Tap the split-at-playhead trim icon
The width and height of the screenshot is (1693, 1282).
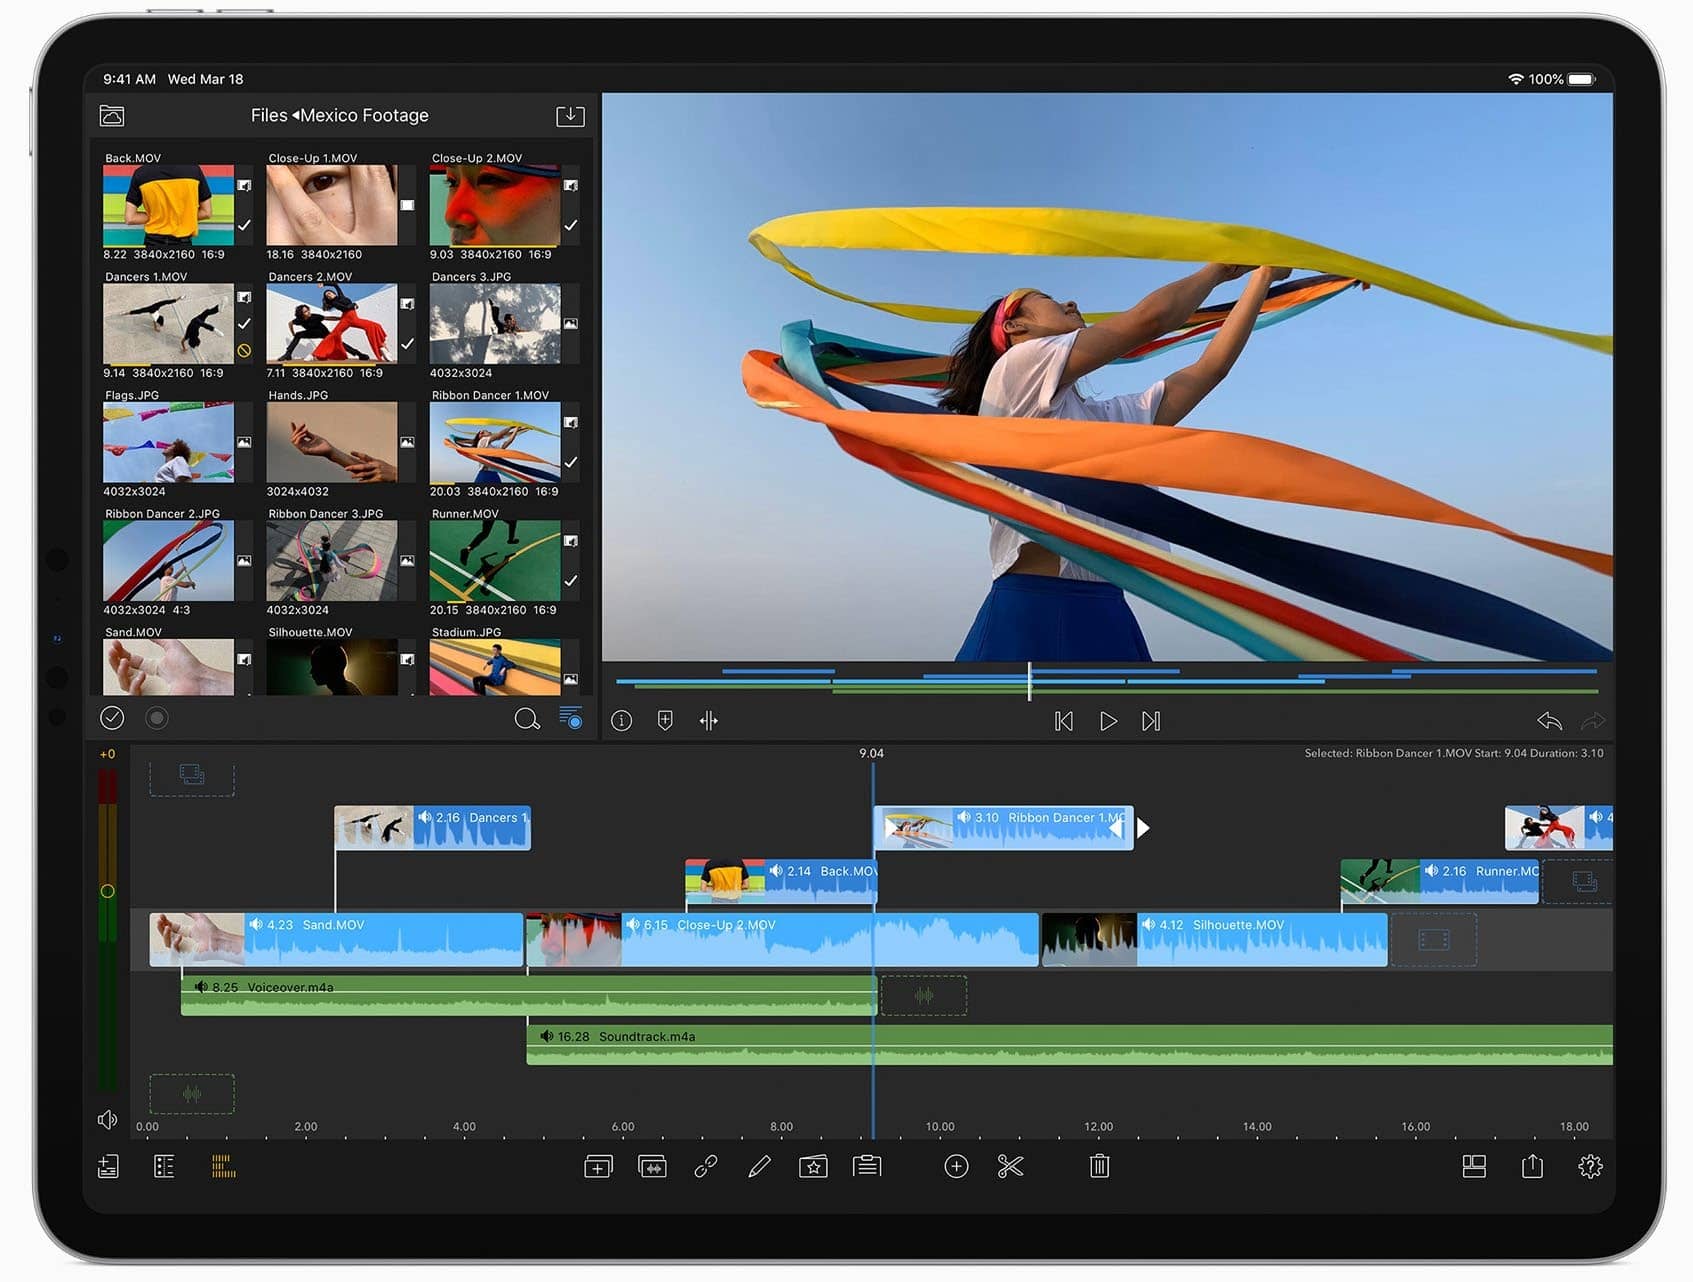pyautogui.click(x=709, y=721)
